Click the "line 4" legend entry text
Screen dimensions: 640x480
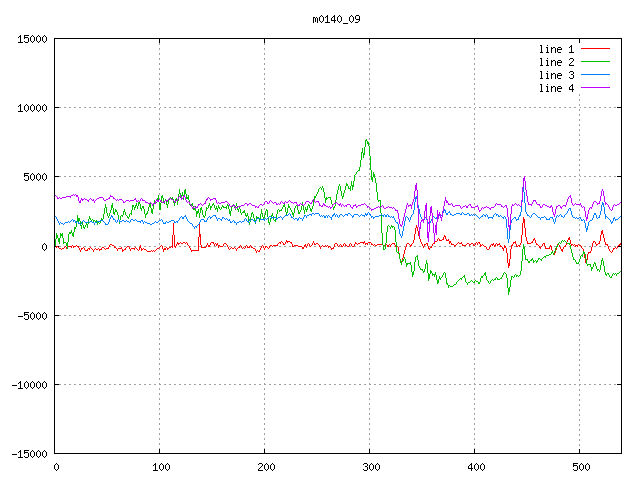point(556,88)
